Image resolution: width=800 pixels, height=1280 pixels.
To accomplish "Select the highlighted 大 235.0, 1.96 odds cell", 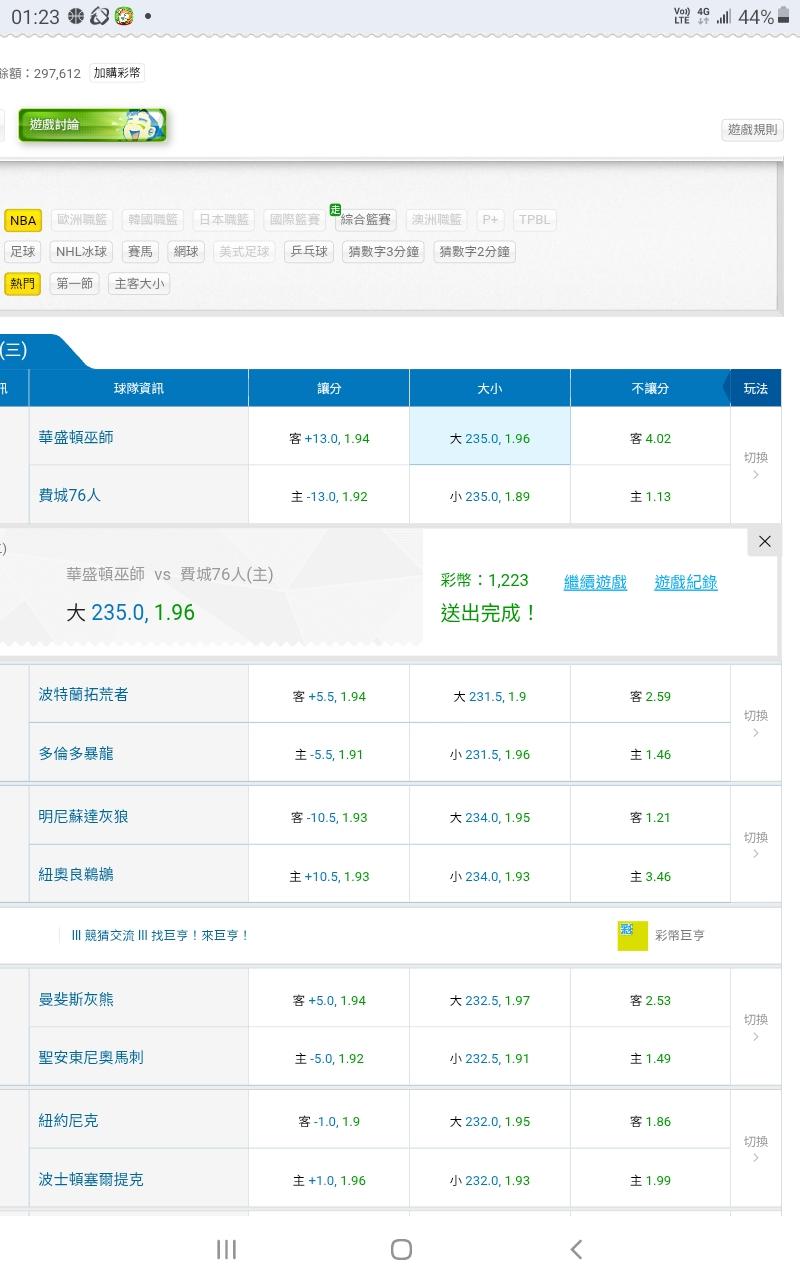I will pos(489,438).
